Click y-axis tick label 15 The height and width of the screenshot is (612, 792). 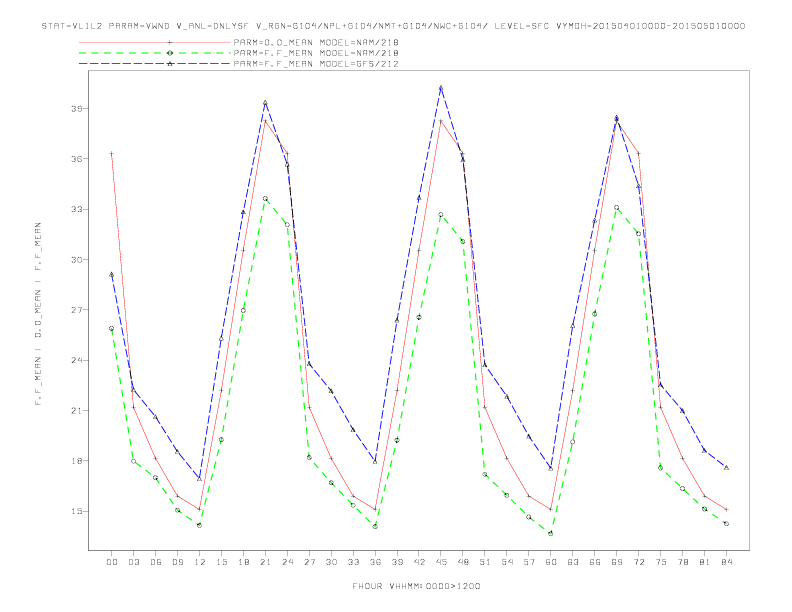coord(77,512)
